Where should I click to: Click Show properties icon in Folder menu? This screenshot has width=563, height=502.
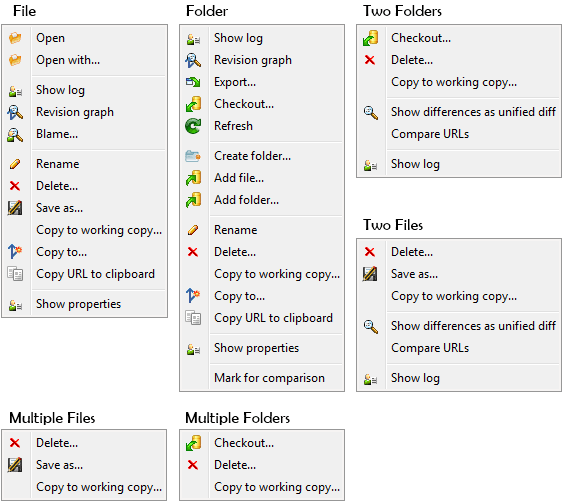pyautogui.click(x=193, y=349)
